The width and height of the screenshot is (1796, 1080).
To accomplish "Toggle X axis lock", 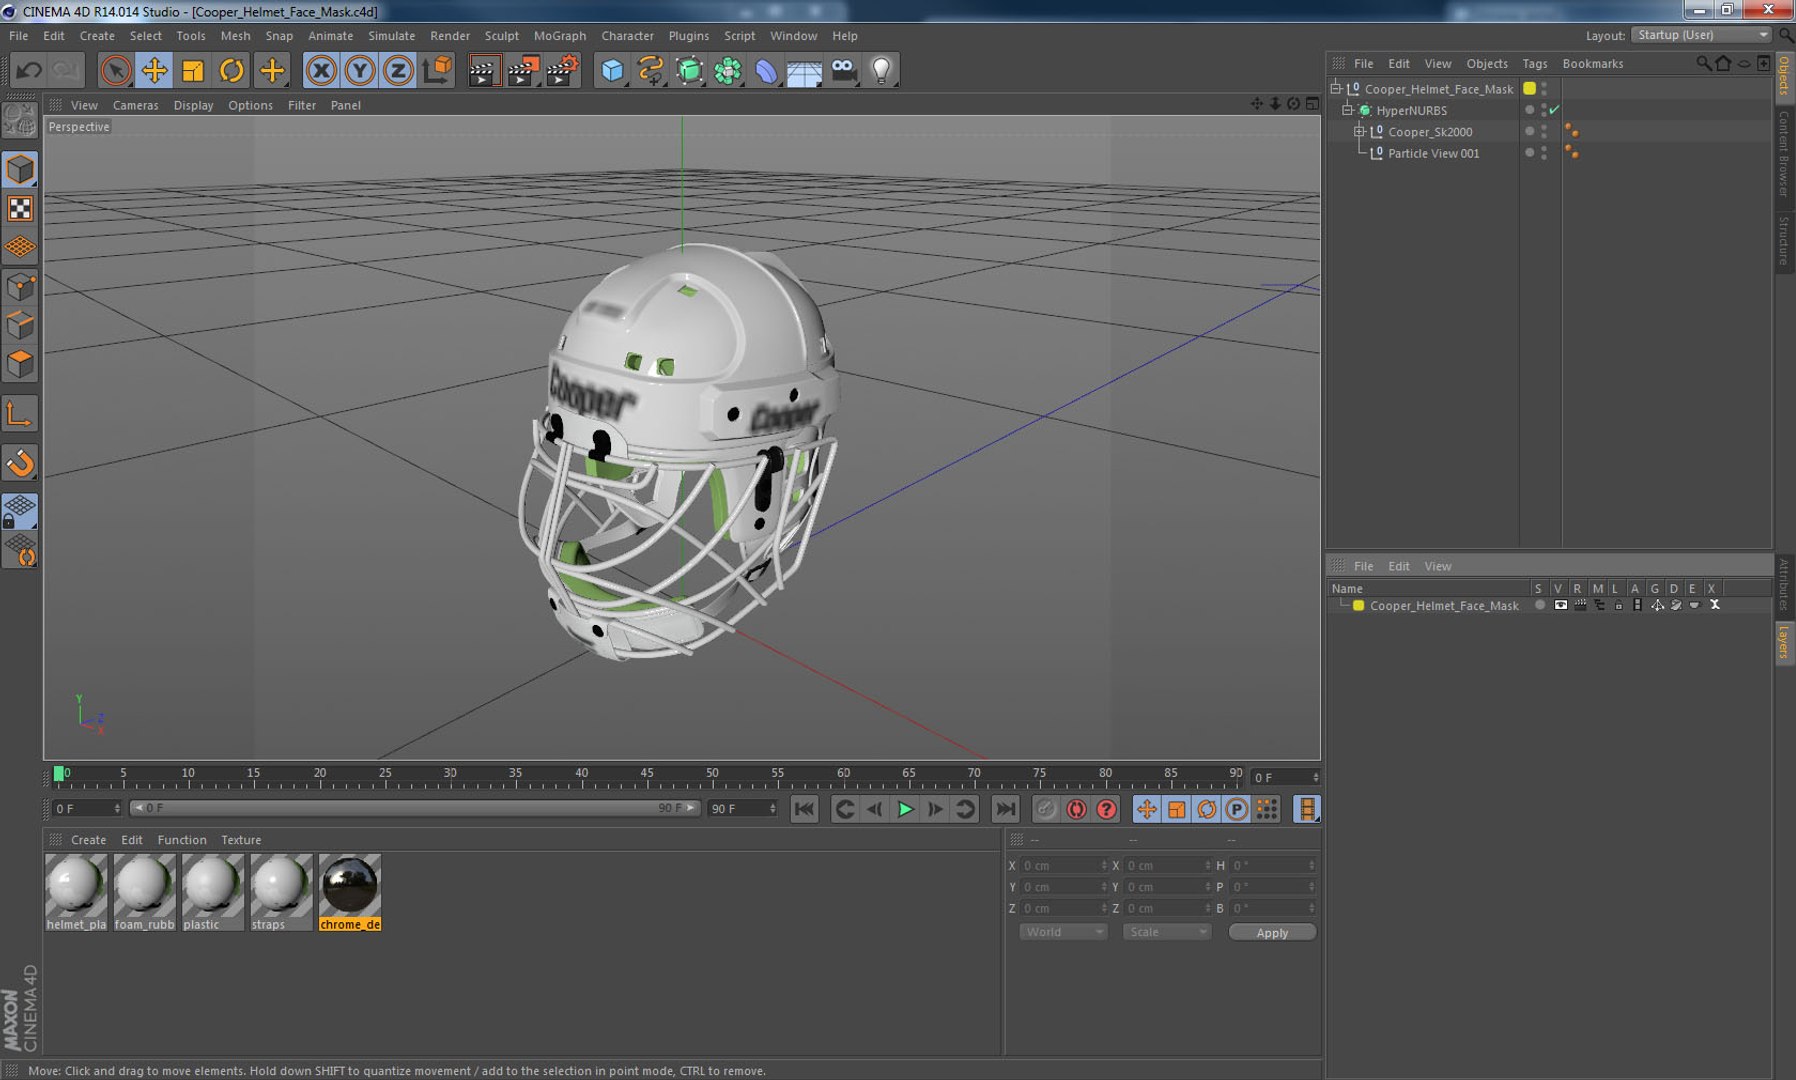I will (x=321, y=70).
